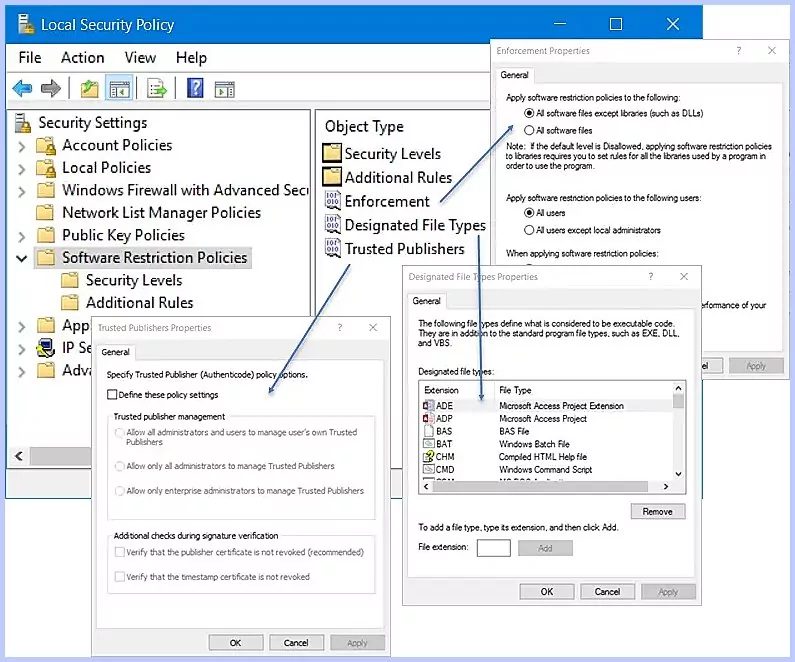Viewport: 795px width, 662px height.
Task: Open the File menu
Action: [x=30, y=58]
